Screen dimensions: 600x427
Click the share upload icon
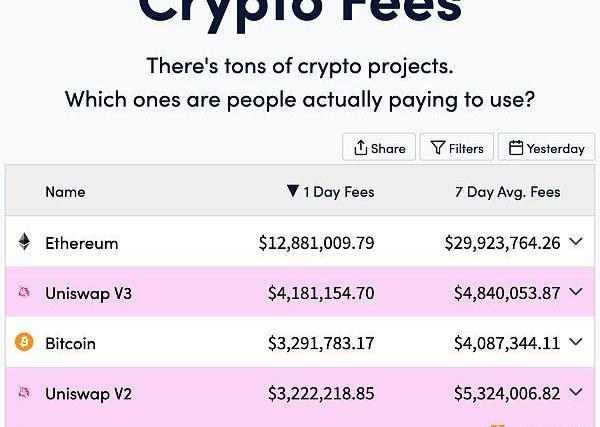(x=360, y=148)
